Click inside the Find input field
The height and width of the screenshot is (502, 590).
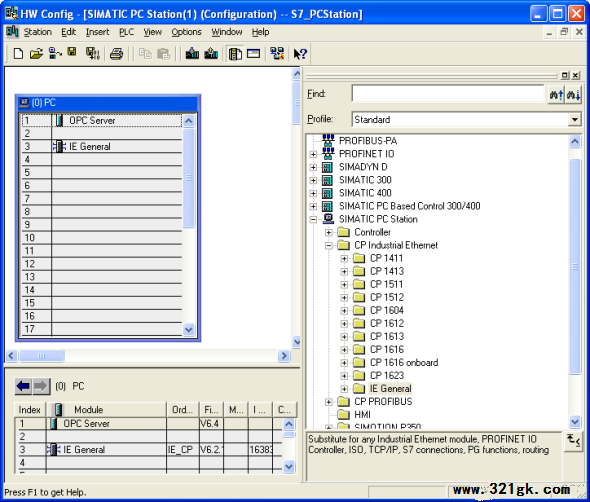pyautogui.click(x=448, y=93)
